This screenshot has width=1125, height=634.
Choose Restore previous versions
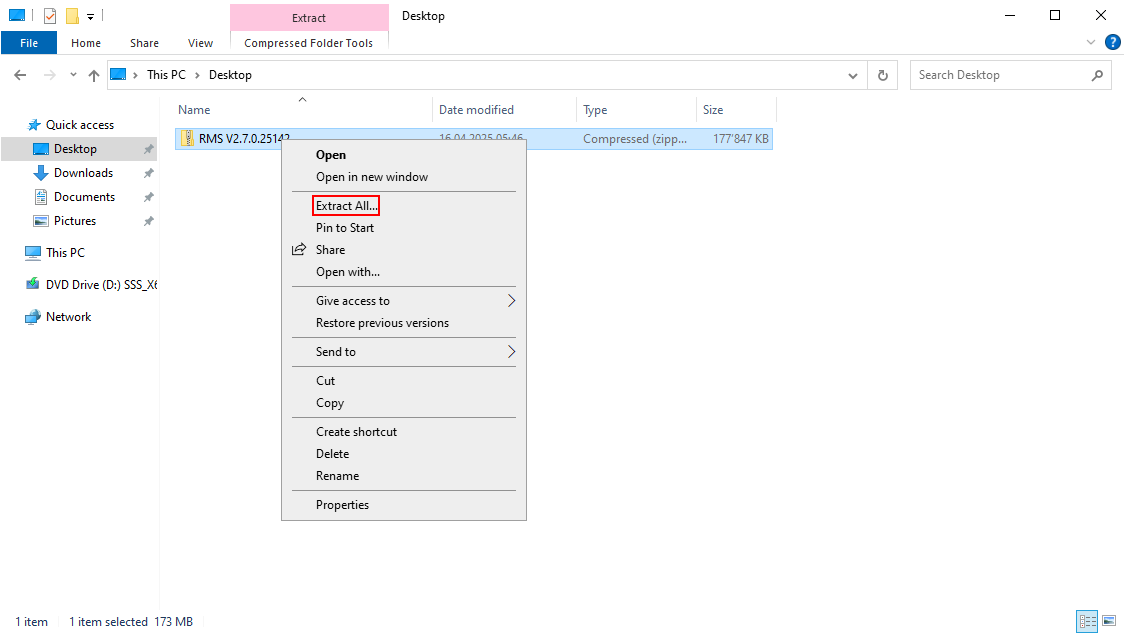[404, 323]
